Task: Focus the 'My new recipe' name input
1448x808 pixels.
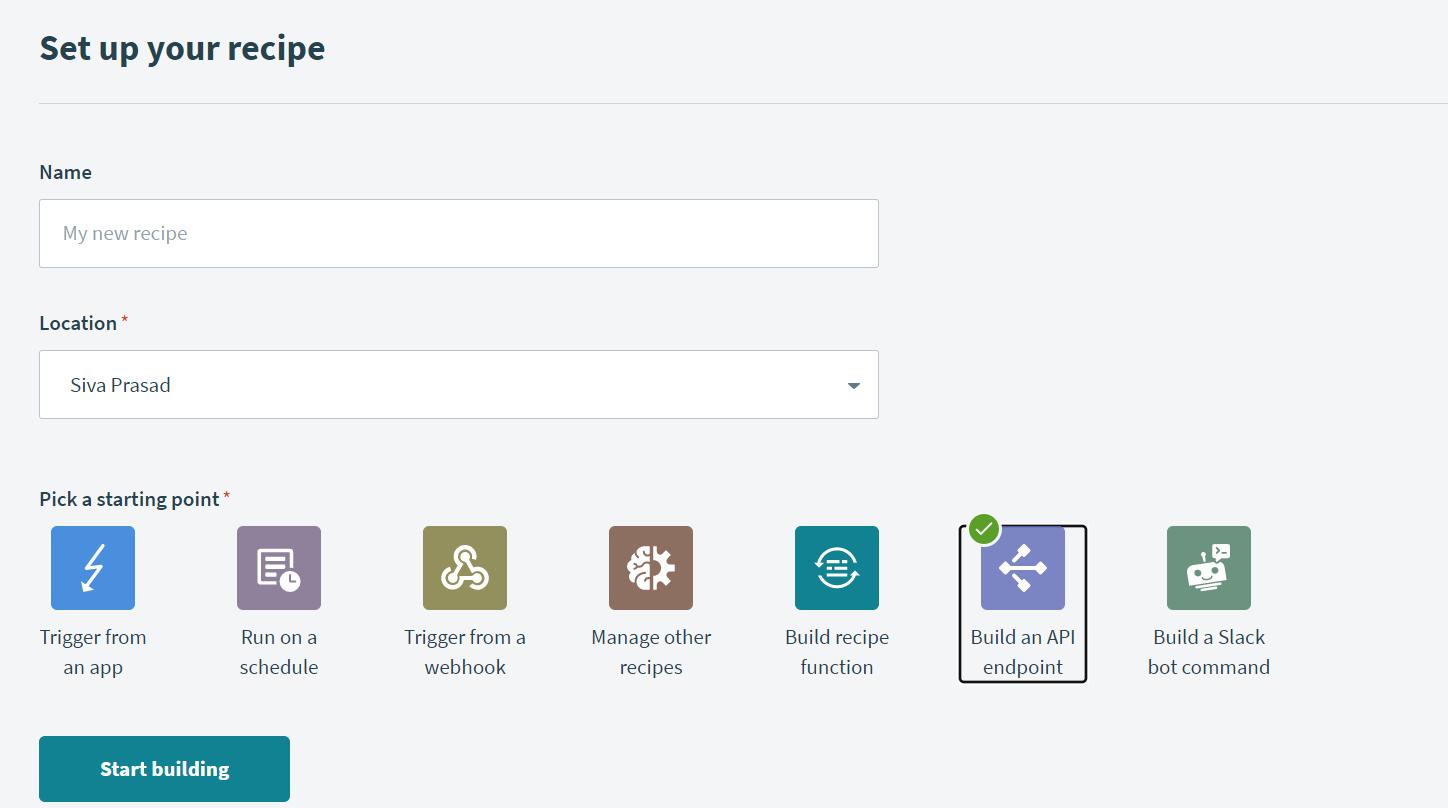Action: (x=459, y=234)
